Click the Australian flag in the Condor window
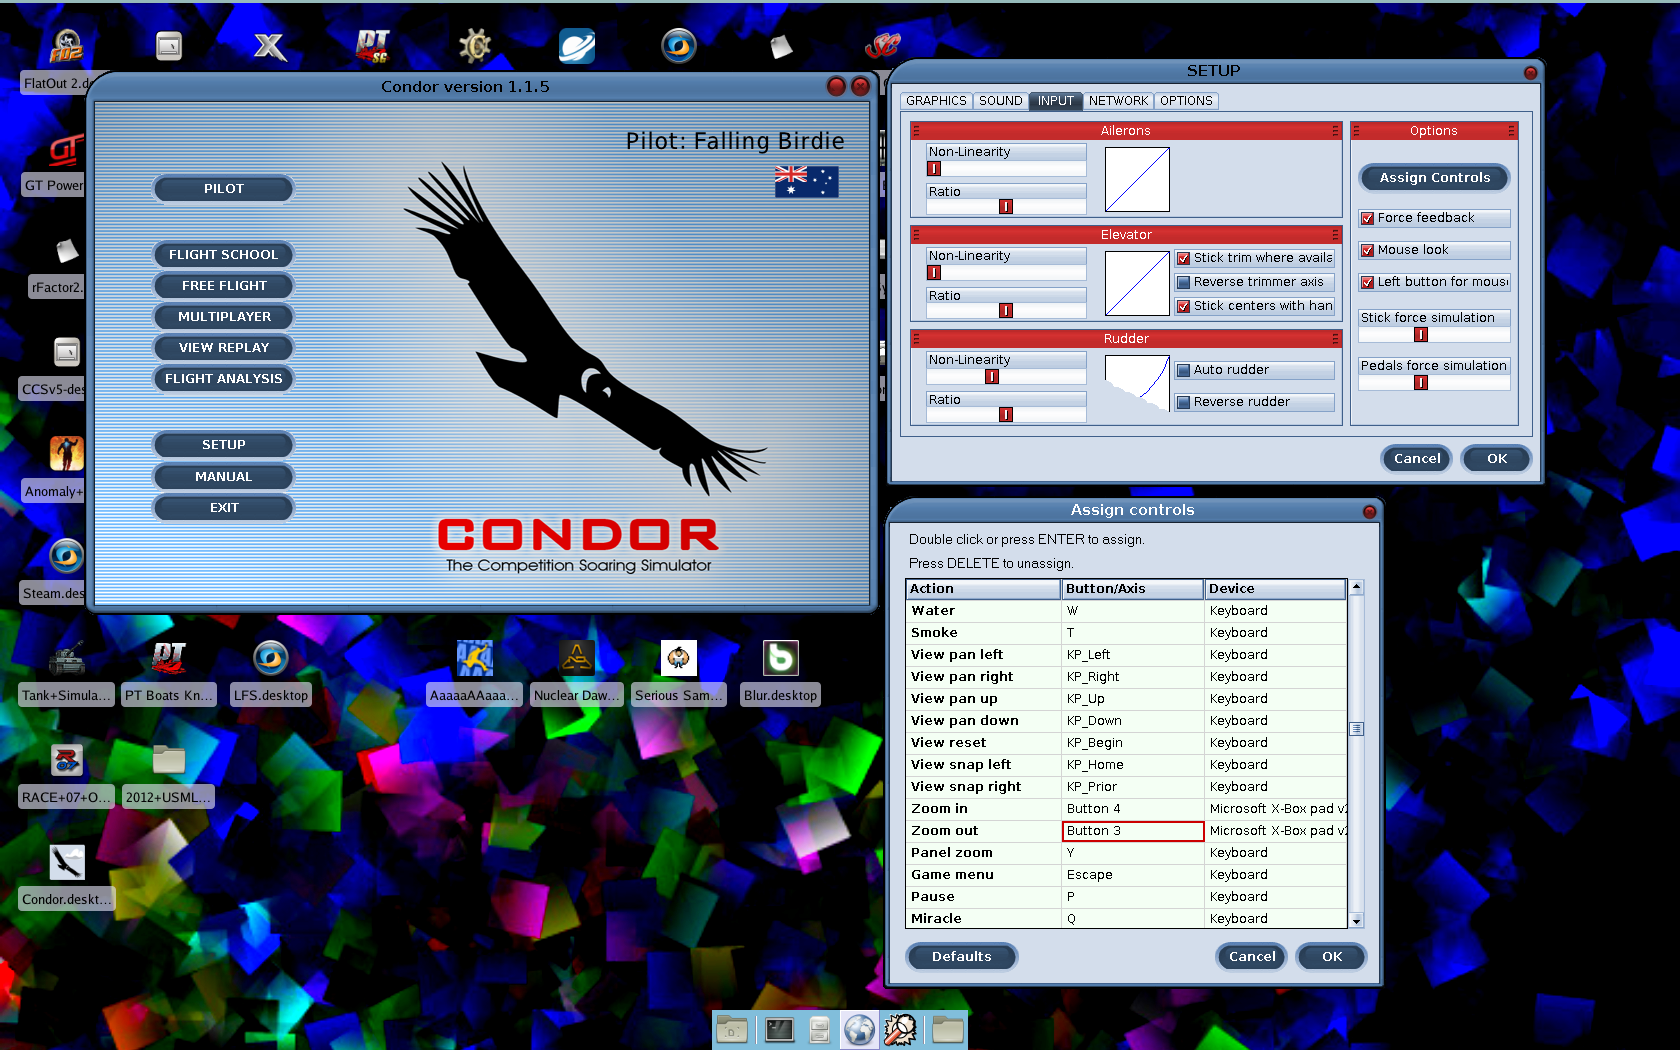The image size is (1680, 1050). click(x=806, y=181)
